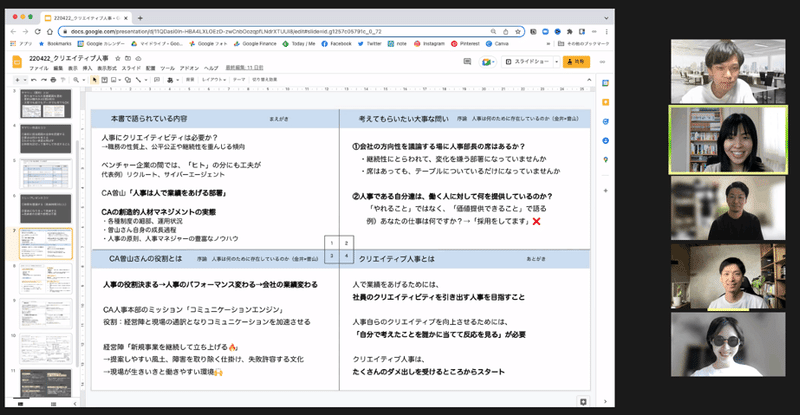Click the move-to-folder icon beside the title

(128, 59)
